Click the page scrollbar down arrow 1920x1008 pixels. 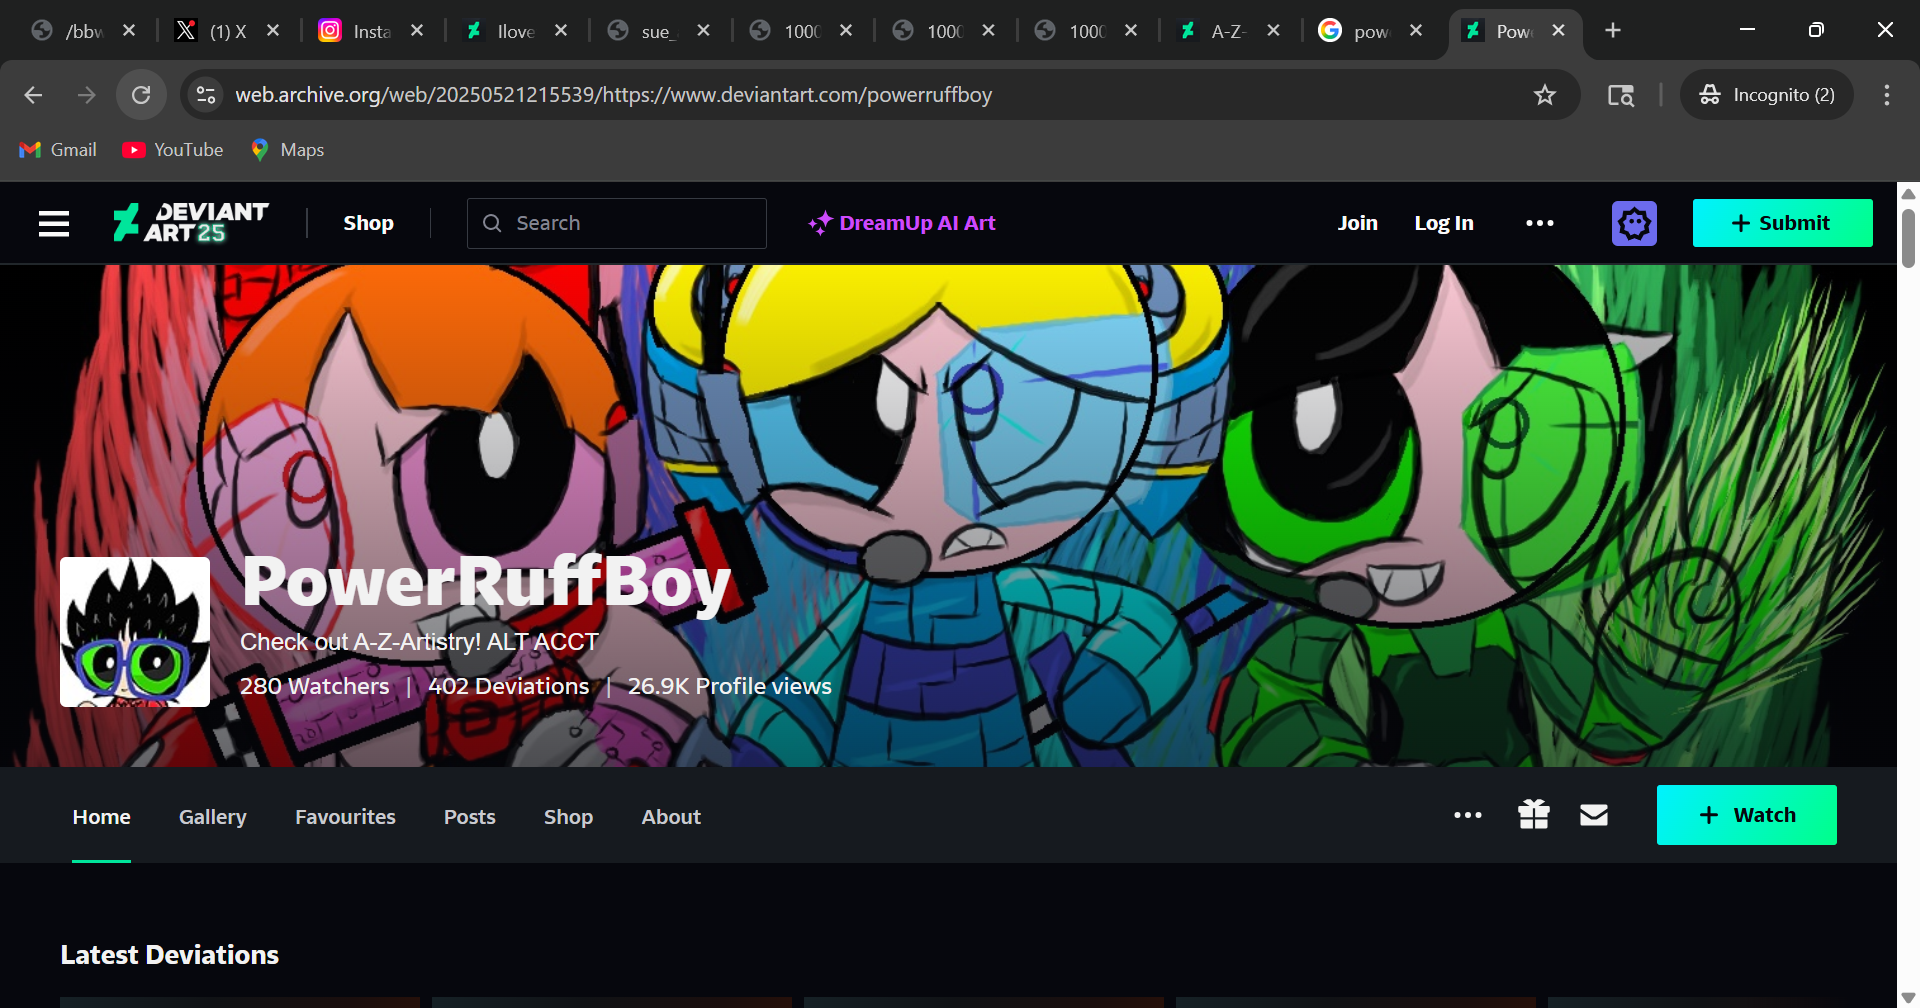pos(1908,997)
